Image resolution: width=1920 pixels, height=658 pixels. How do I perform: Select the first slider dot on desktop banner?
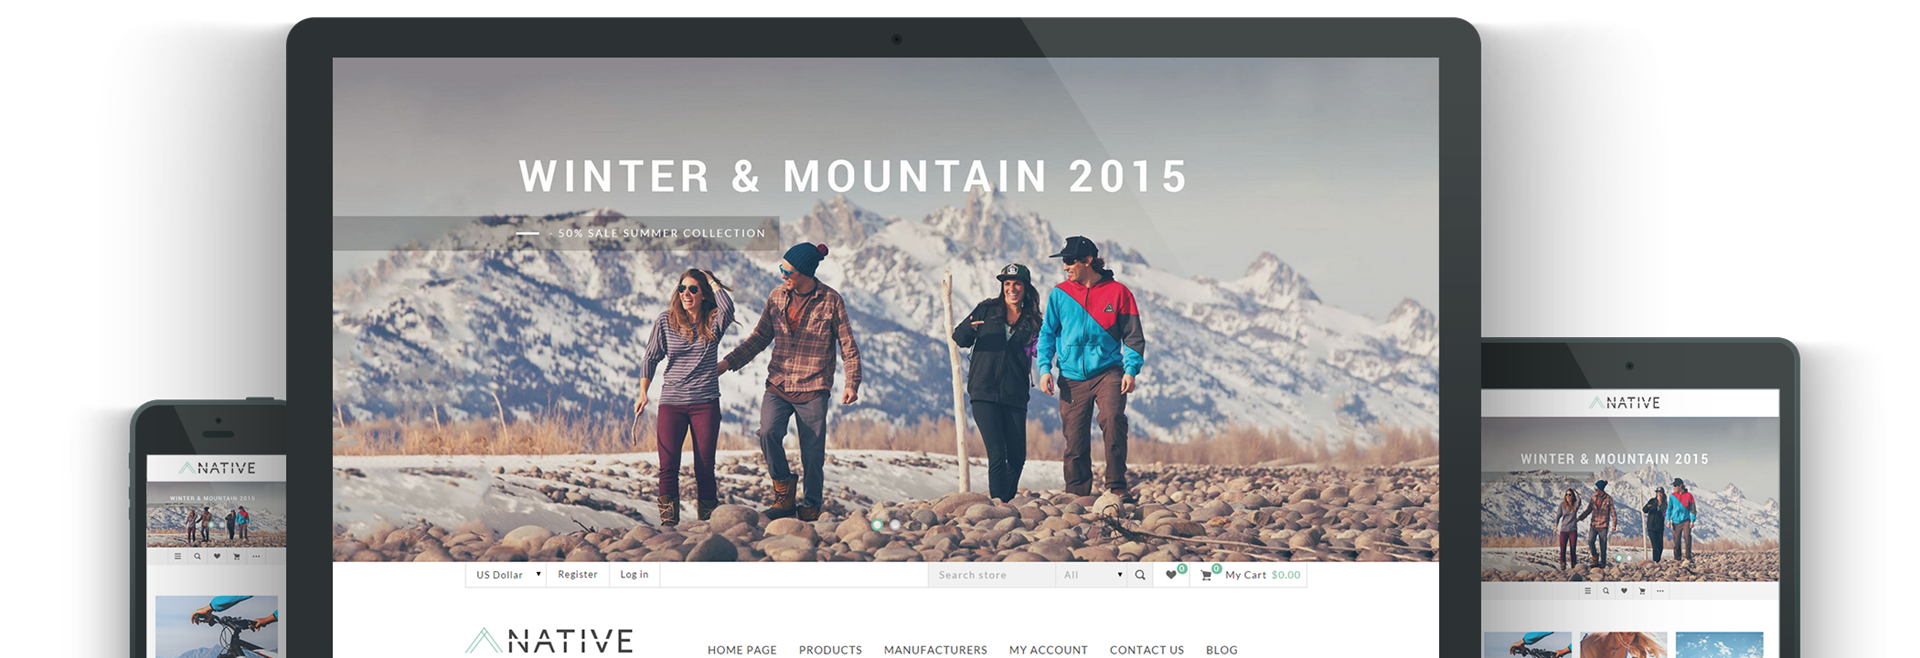point(877,524)
